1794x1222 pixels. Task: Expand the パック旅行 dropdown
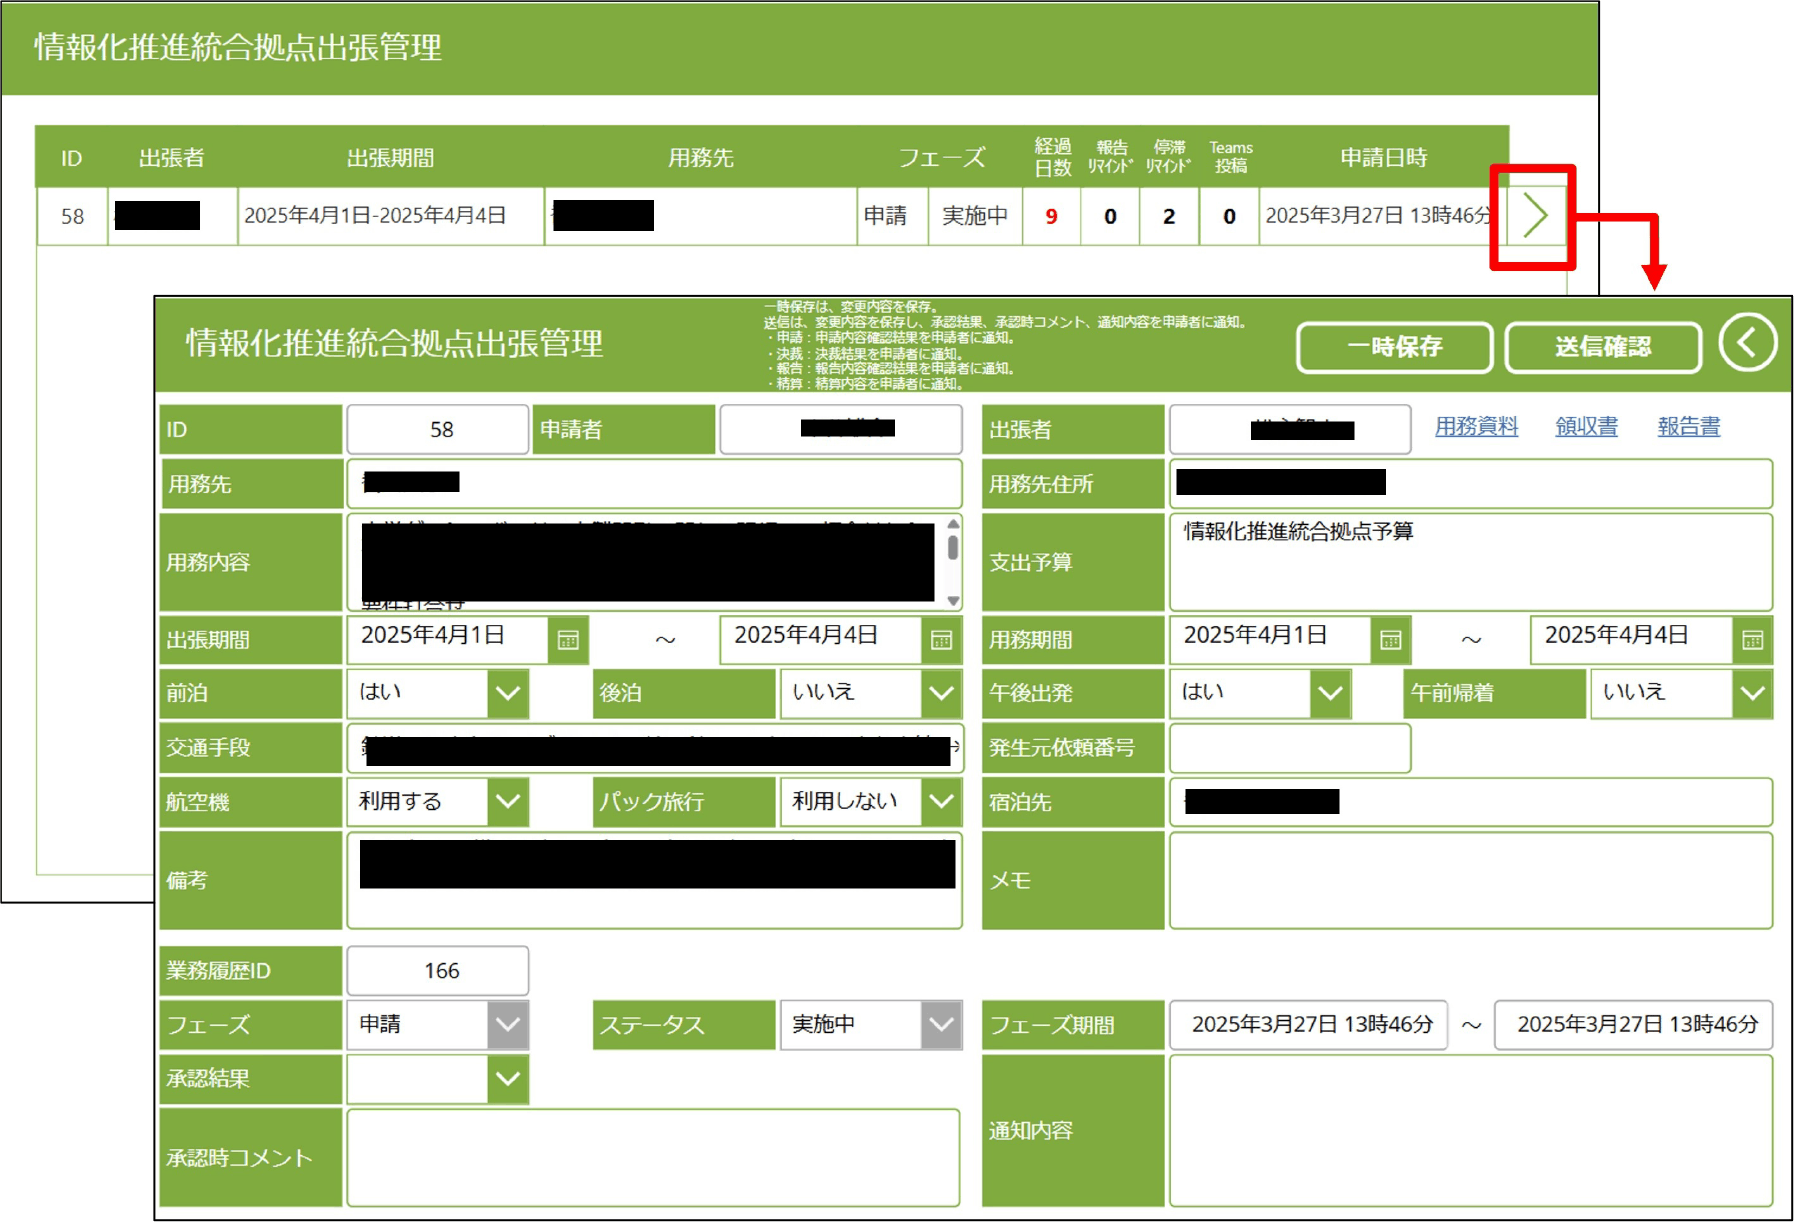[x=941, y=801]
